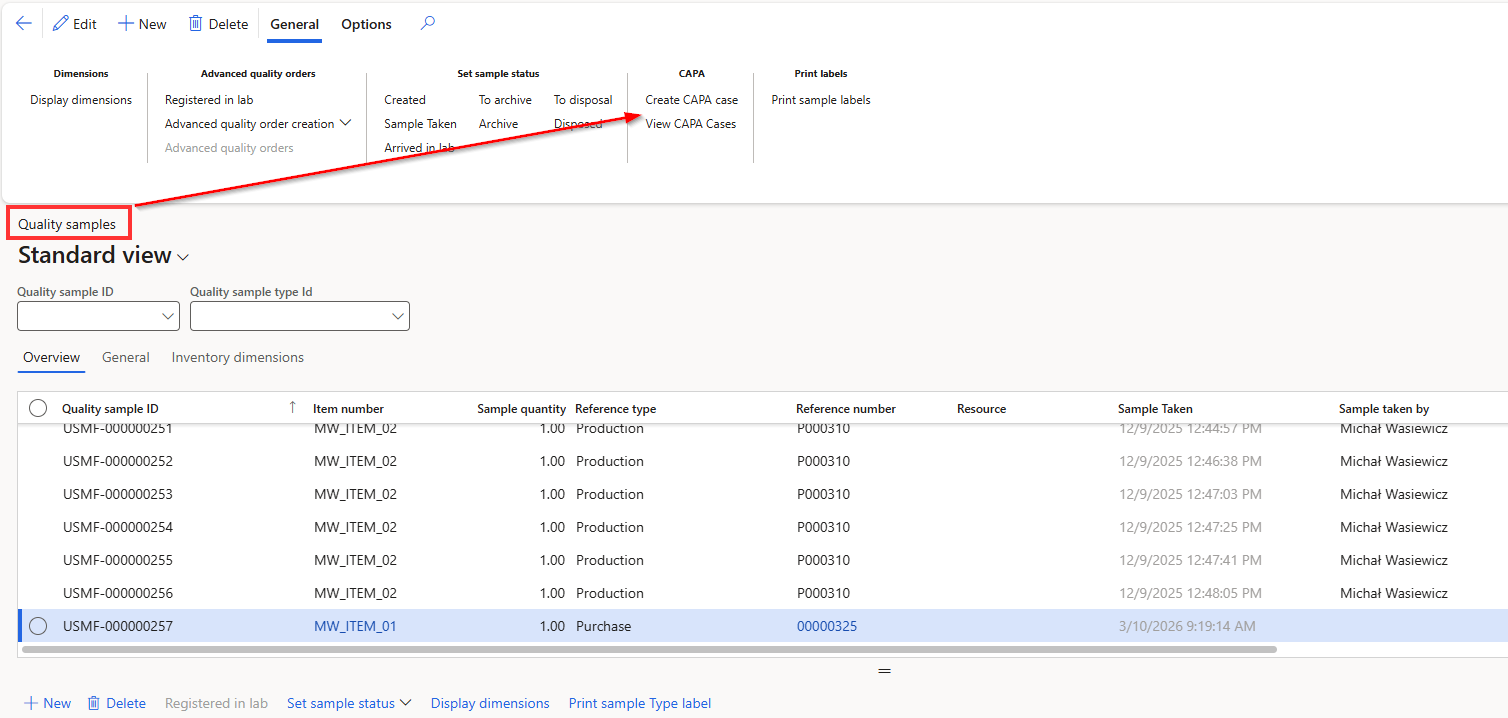
Task: Click the Reference number column header
Action: click(x=846, y=408)
